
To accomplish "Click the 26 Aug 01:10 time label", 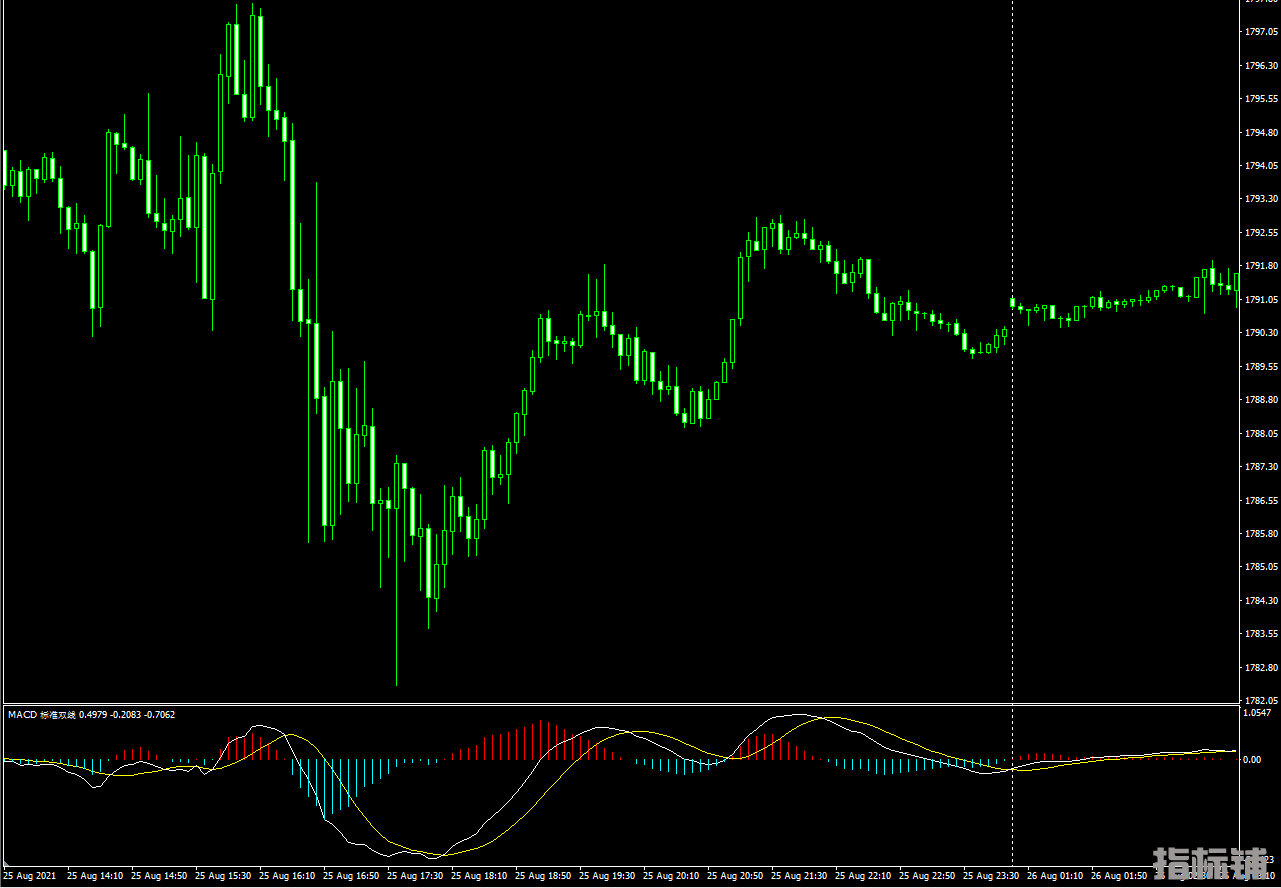I will [1055, 876].
